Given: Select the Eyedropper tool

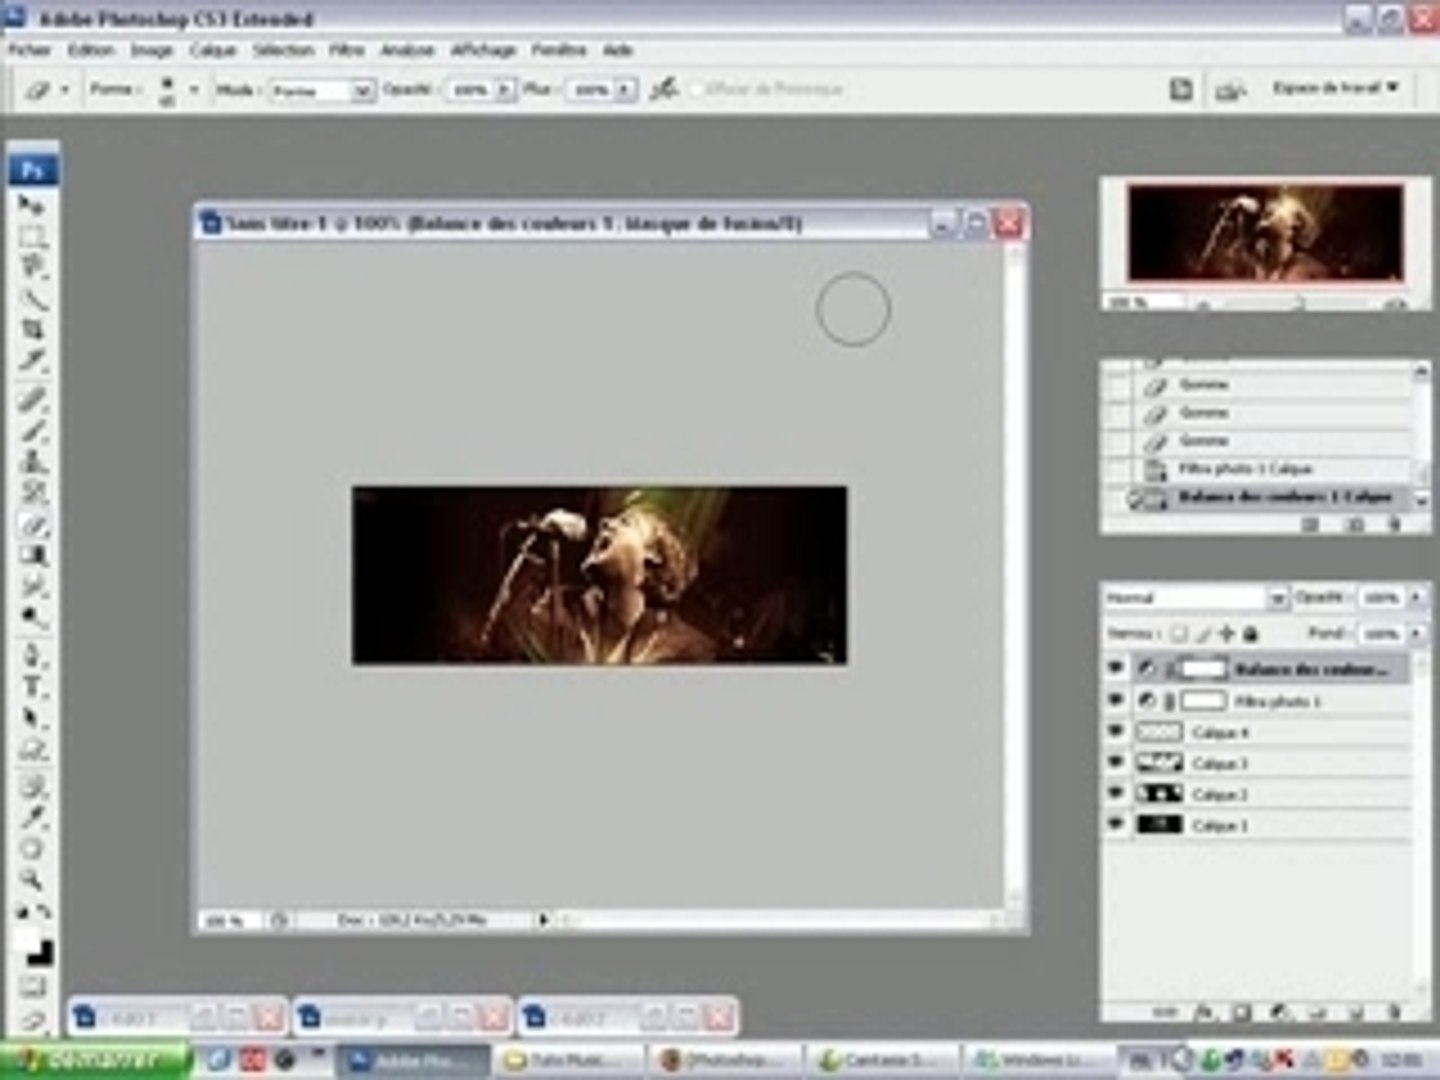Looking at the screenshot, I should pyautogui.click(x=32, y=817).
